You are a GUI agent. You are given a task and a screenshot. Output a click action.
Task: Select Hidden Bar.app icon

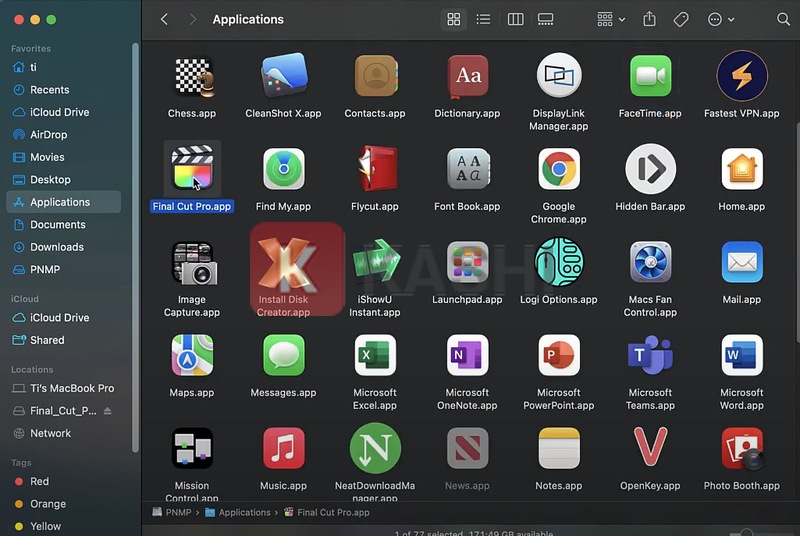650,169
